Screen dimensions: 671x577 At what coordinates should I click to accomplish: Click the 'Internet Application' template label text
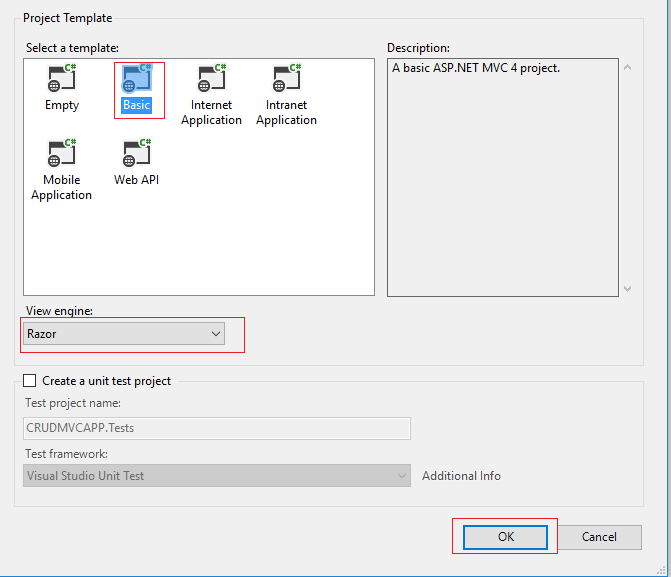click(211, 113)
